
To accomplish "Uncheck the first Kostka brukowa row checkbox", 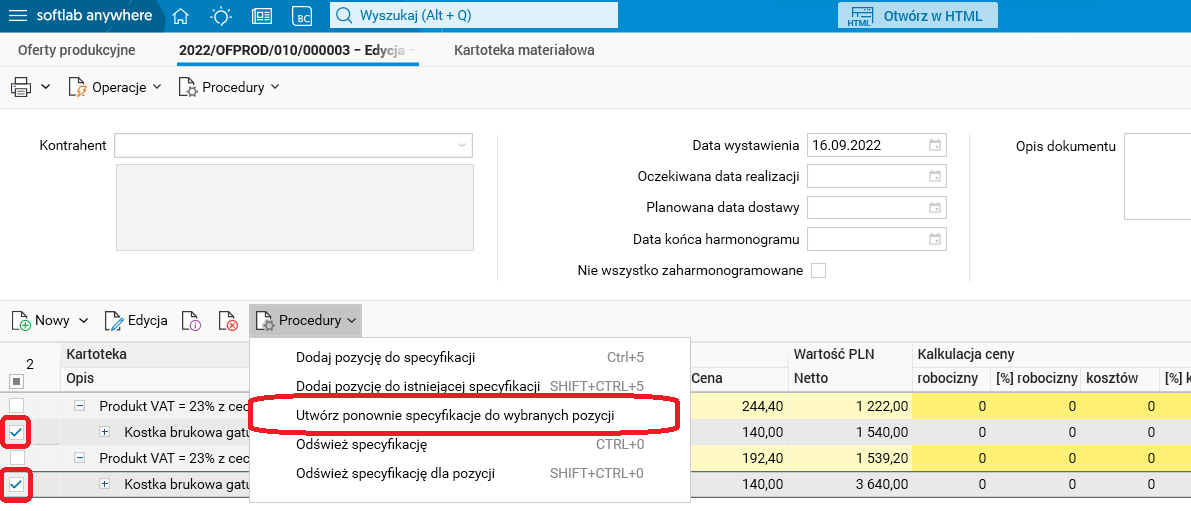I will (x=16, y=433).
